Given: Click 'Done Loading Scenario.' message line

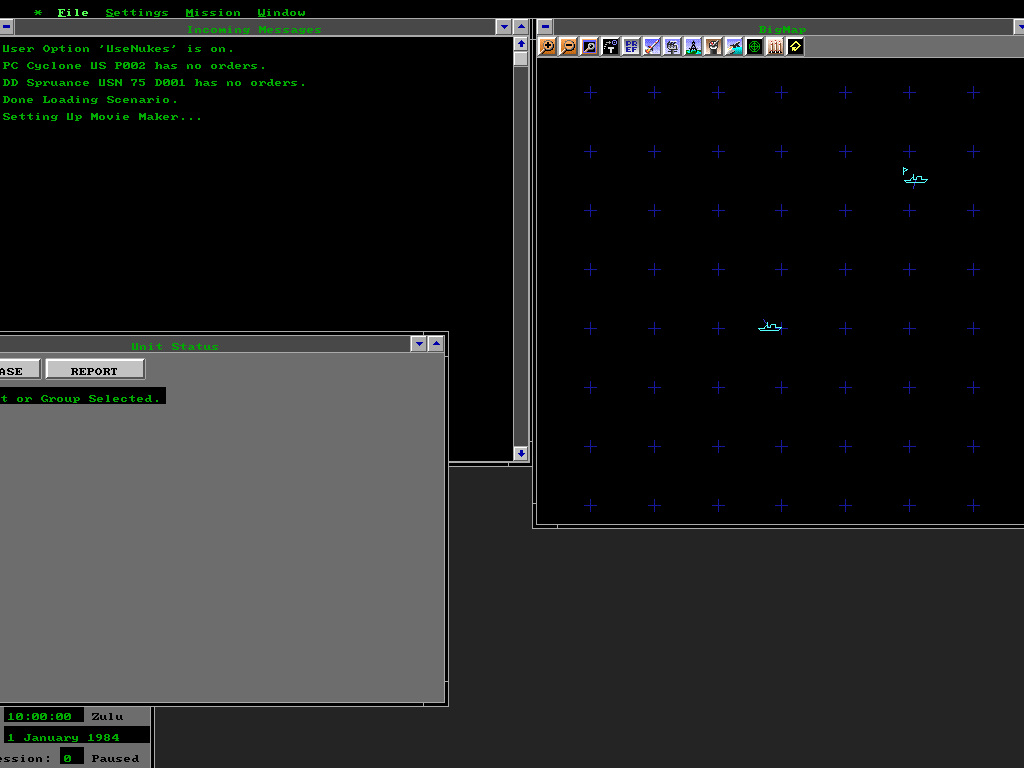Looking at the screenshot, I should [x=90, y=99].
